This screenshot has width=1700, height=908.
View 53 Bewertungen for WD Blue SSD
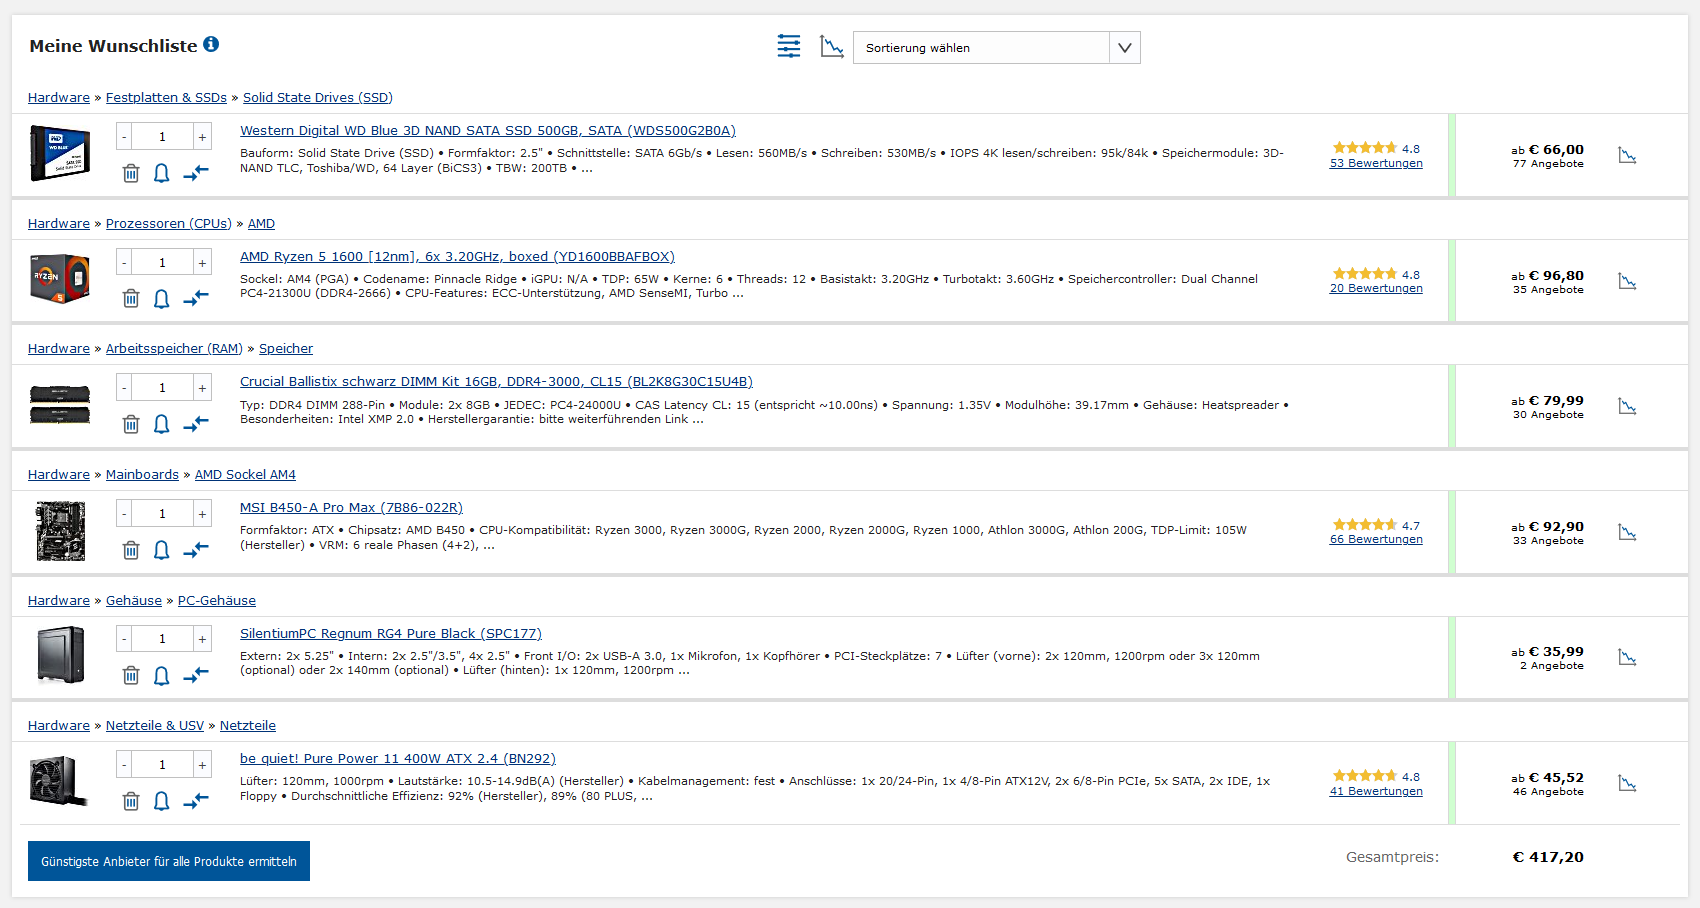coord(1376,163)
